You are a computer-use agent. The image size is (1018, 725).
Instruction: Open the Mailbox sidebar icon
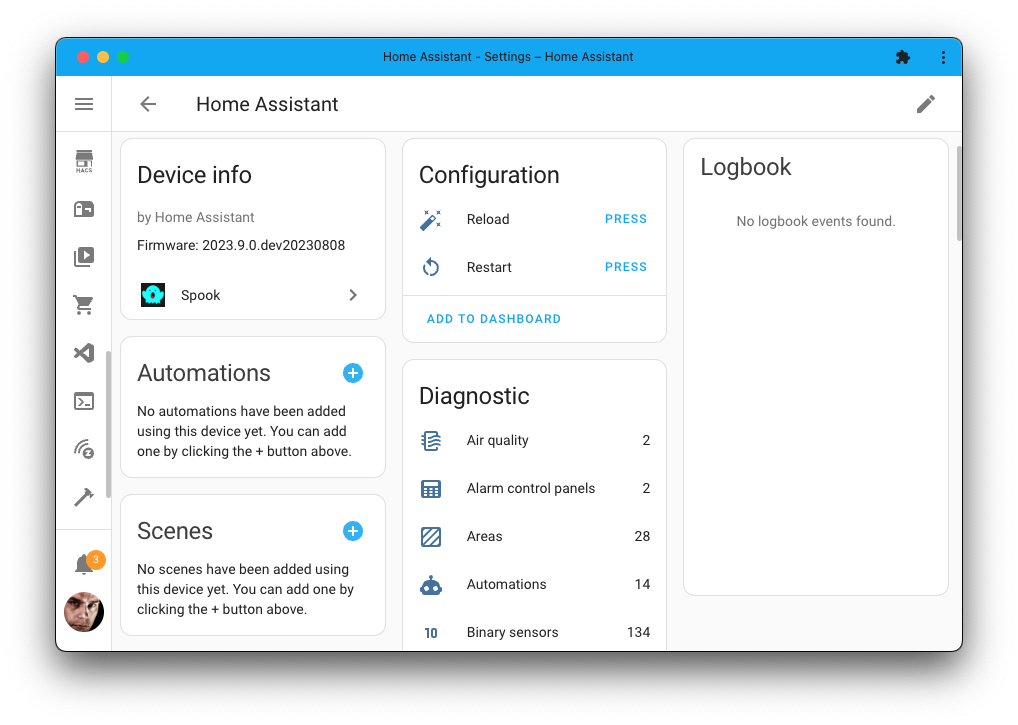[84, 208]
